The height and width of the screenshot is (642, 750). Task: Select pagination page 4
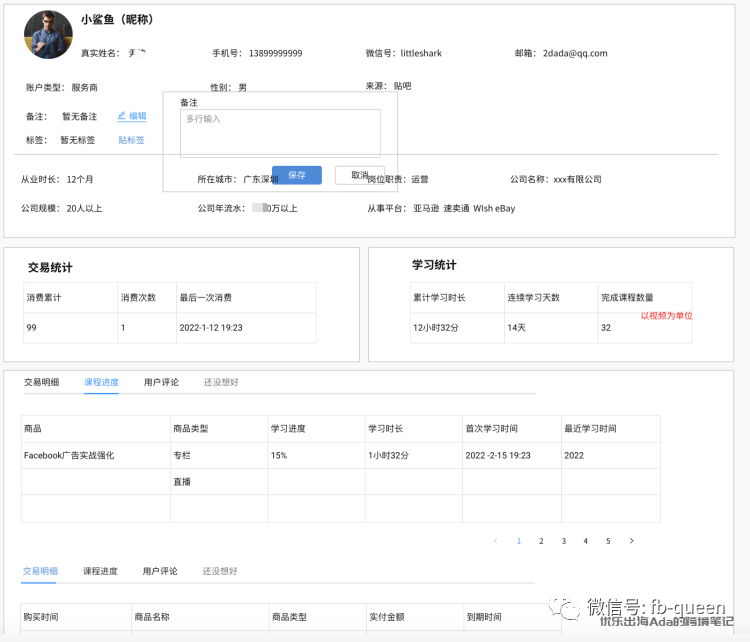(x=585, y=541)
